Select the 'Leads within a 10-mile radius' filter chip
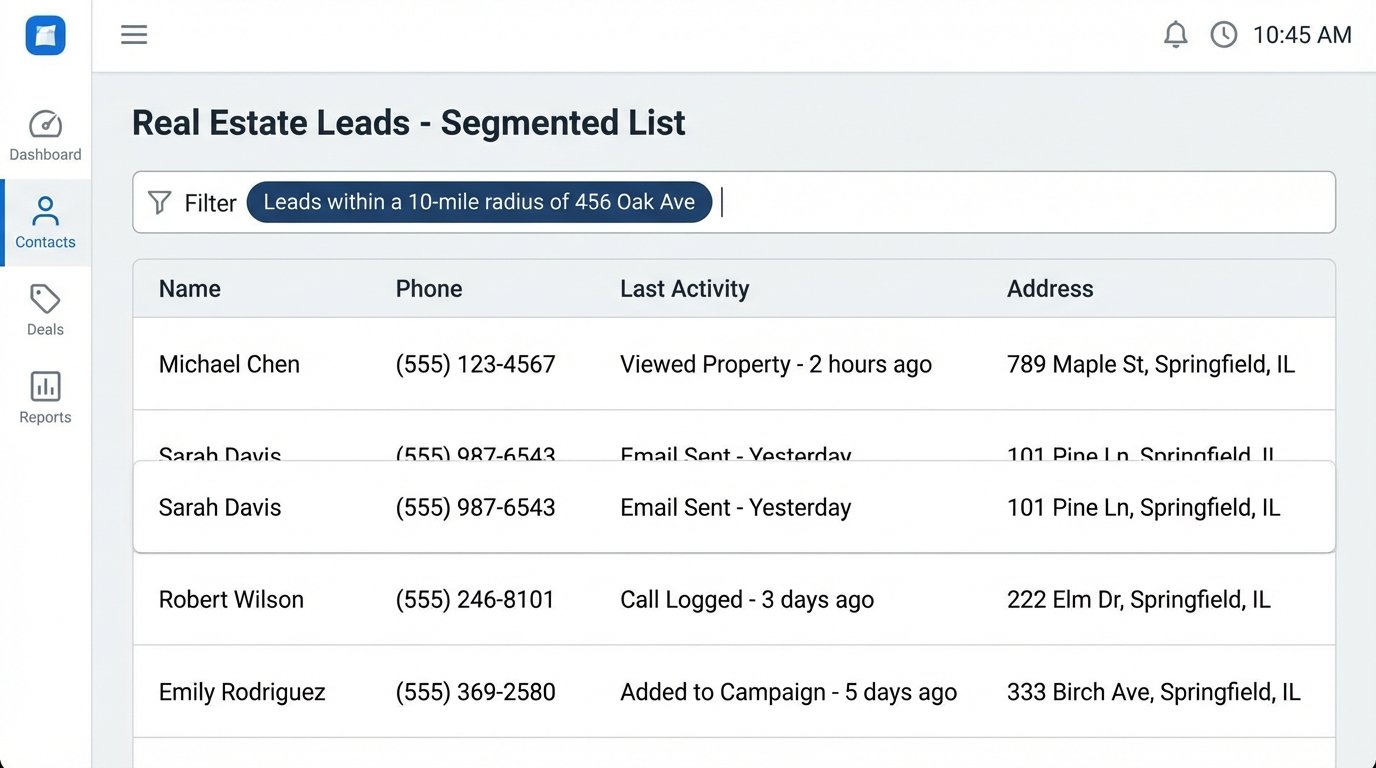 [x=479, y=201]
